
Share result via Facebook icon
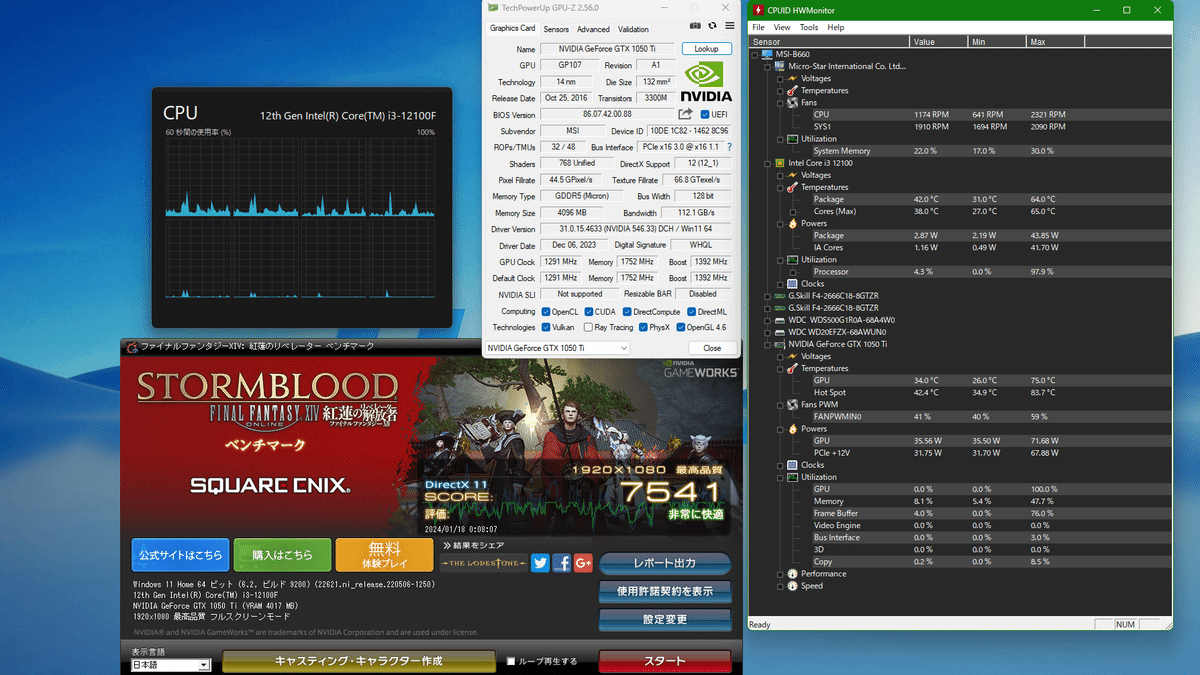click(x=562, y=563)
